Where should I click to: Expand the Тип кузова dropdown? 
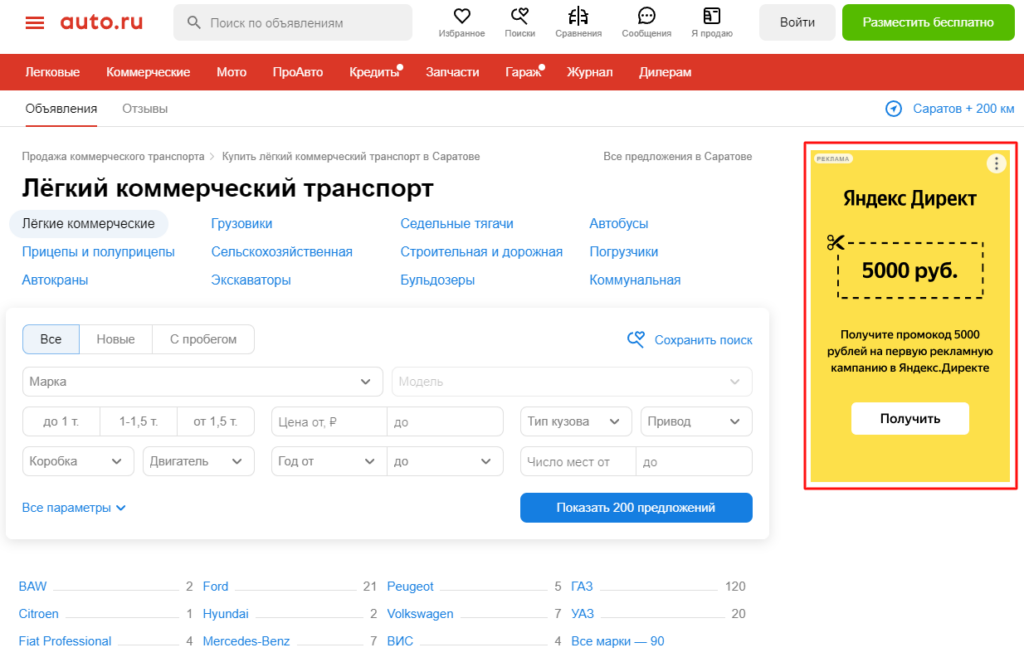point(576,421)
